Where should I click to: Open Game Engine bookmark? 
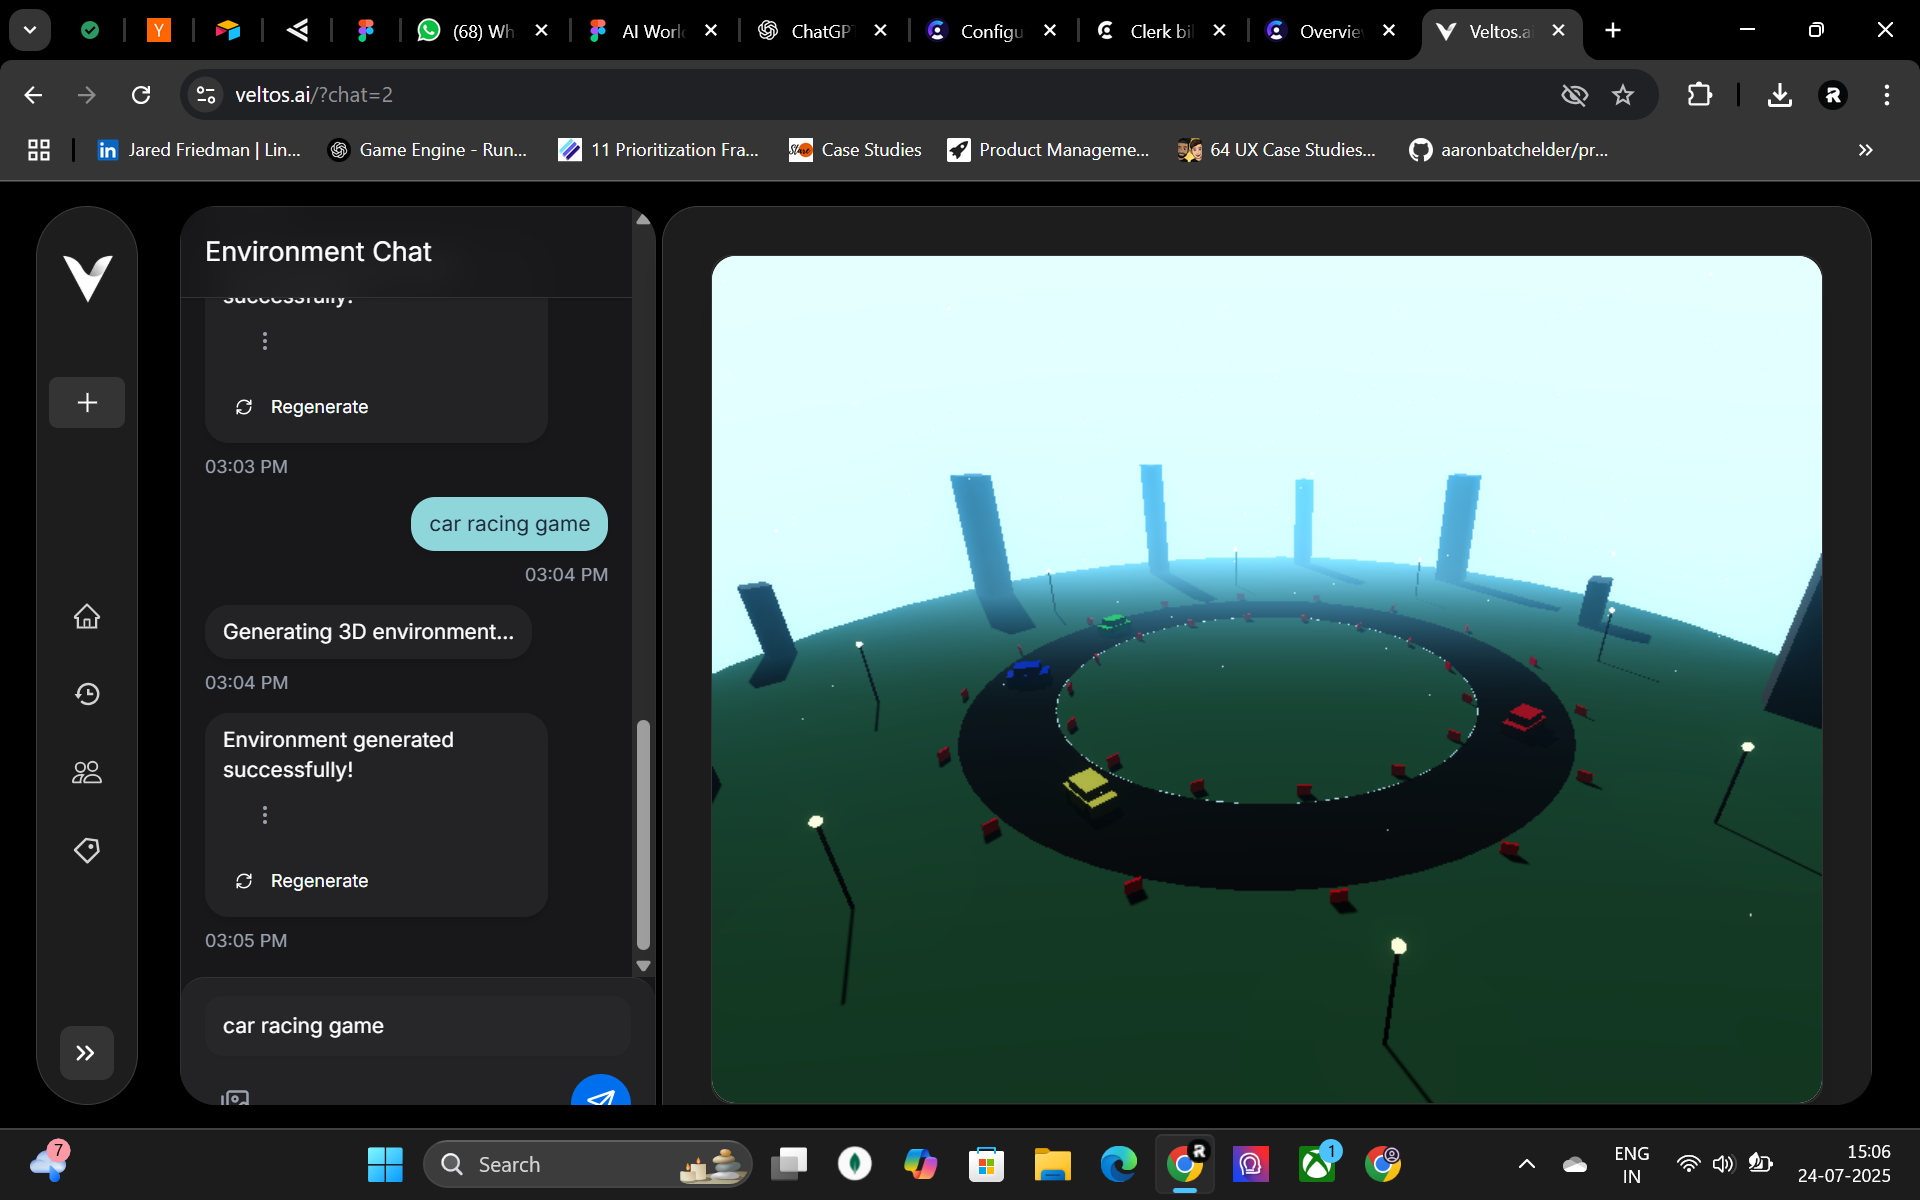coord(428,150)
